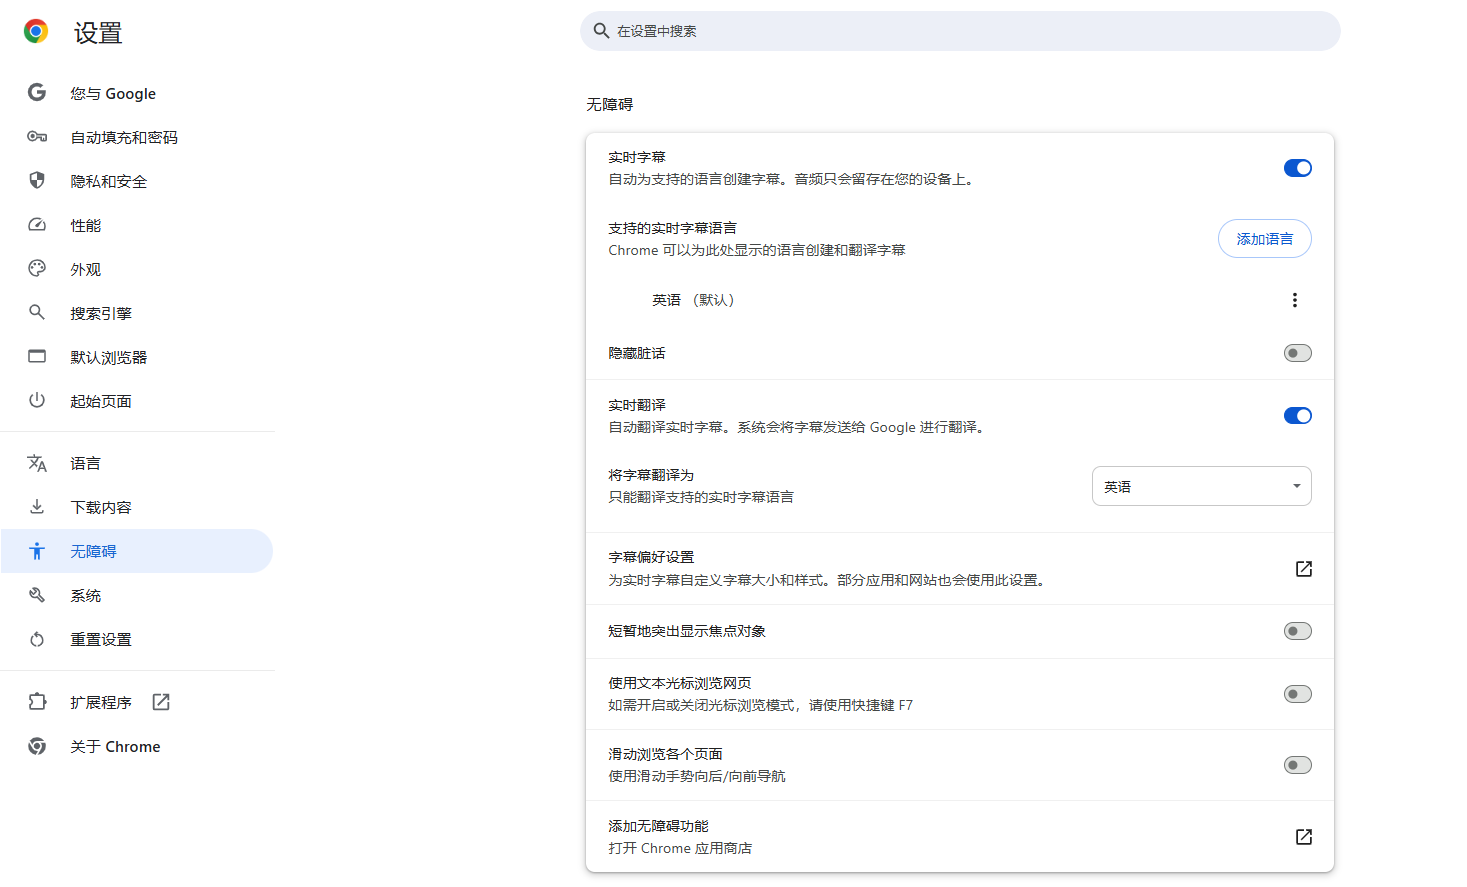Screen dimensions: 1467x887
Task: Open 隐私和安全 settings
Action: [137, 181]
